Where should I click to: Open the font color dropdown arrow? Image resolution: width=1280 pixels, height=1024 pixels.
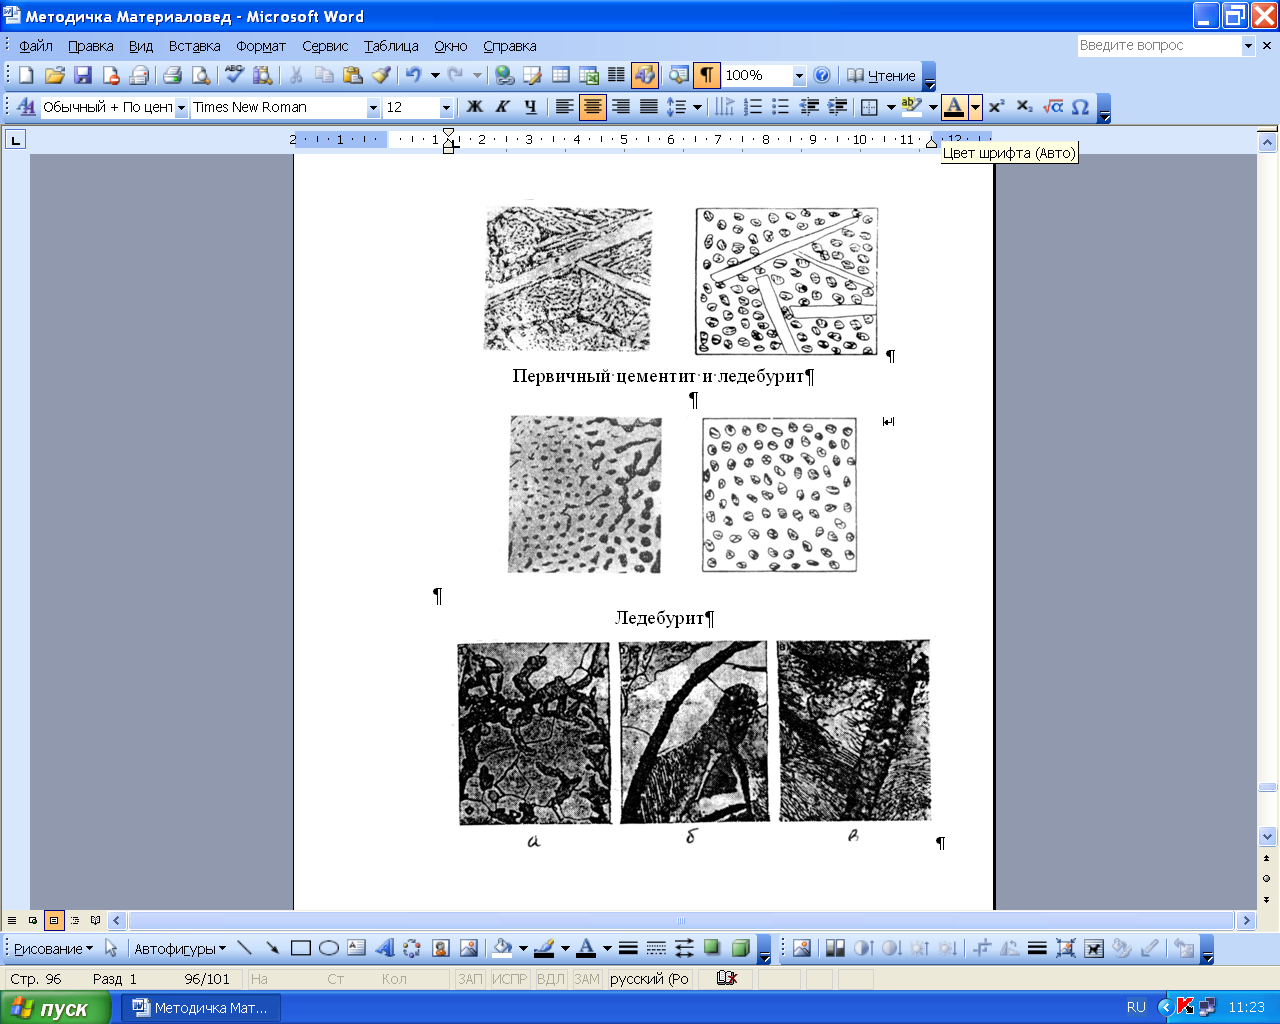pos(975,107)
